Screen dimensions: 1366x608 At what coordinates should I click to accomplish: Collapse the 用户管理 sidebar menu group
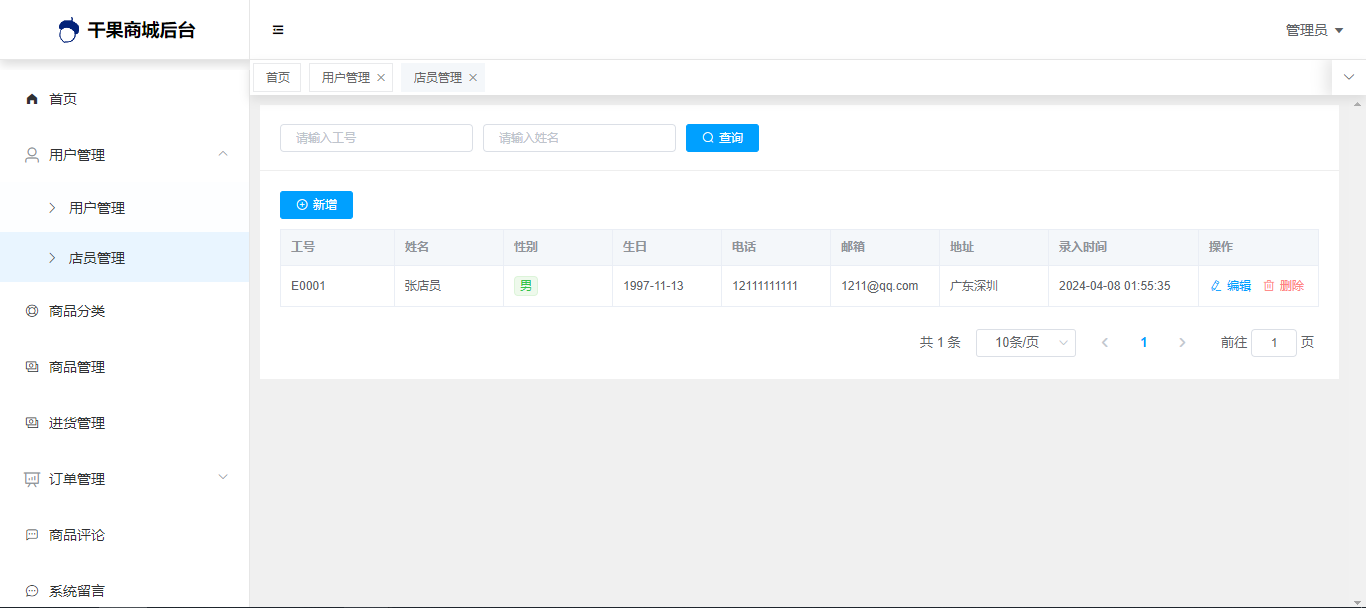tap(223, 154)
